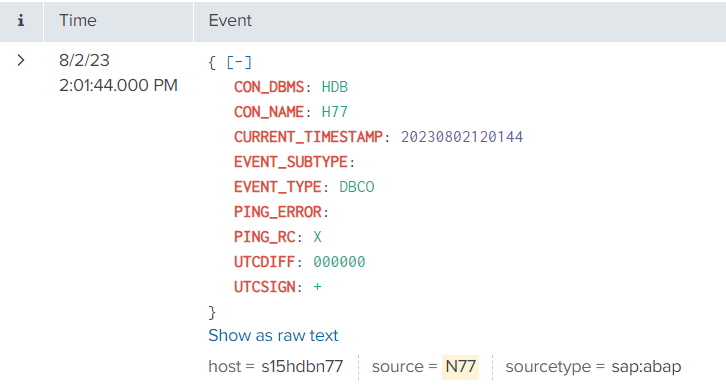This screenshot has height=385, width=726.
Task: Open sourcetype value sap:abap
Action: 646,366
